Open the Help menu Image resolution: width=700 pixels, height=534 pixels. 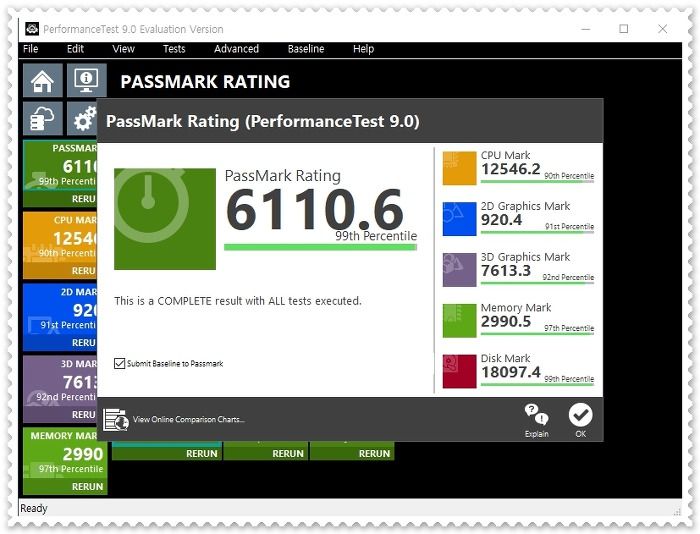[363, 49]
